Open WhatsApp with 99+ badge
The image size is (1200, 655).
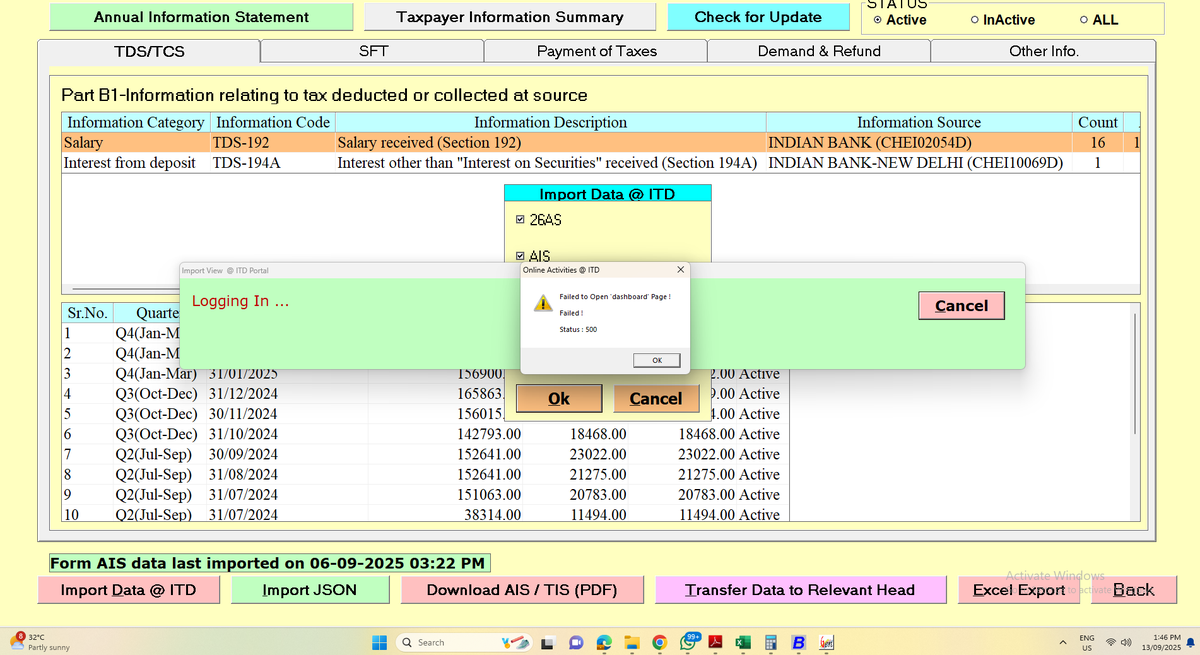(690, 641)
